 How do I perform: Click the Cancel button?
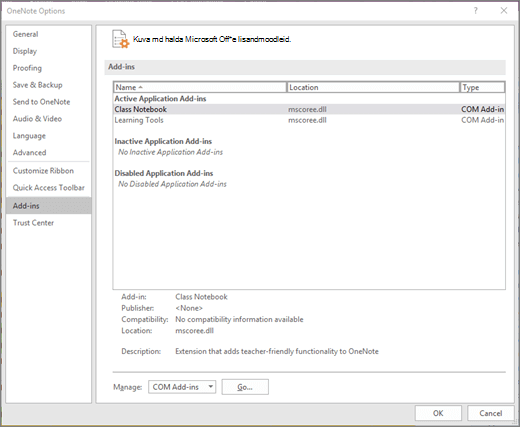point(491,413)
